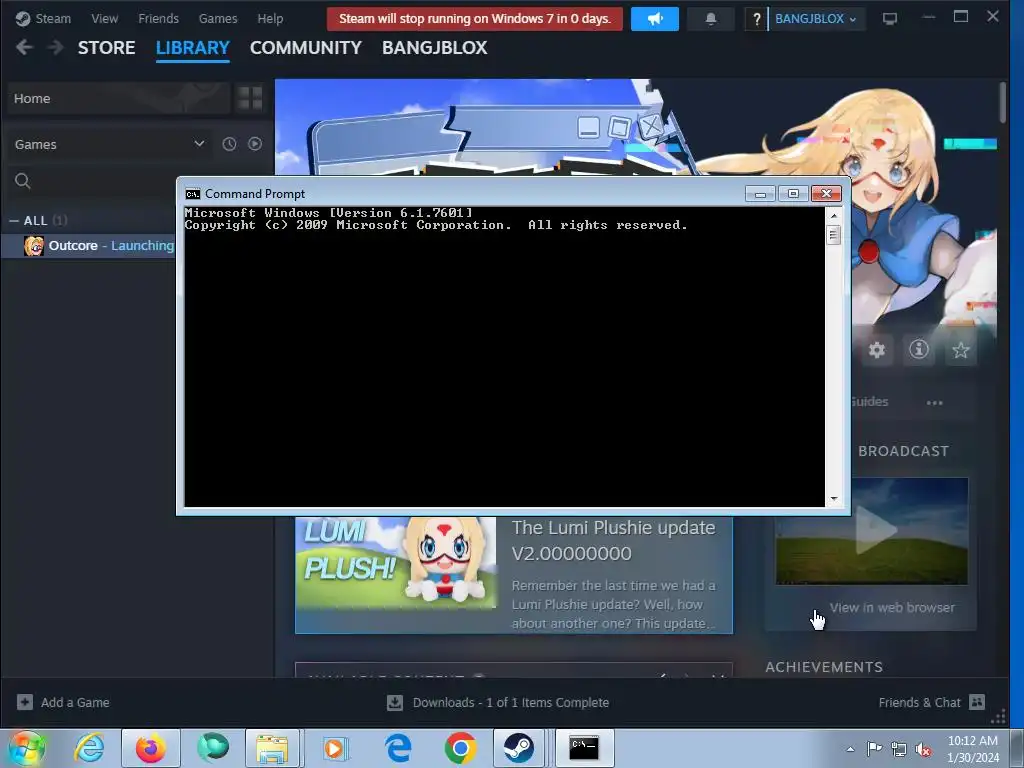Click the Command Prompt taskbar button
The image size is (1024, 768).
(584, 748)
